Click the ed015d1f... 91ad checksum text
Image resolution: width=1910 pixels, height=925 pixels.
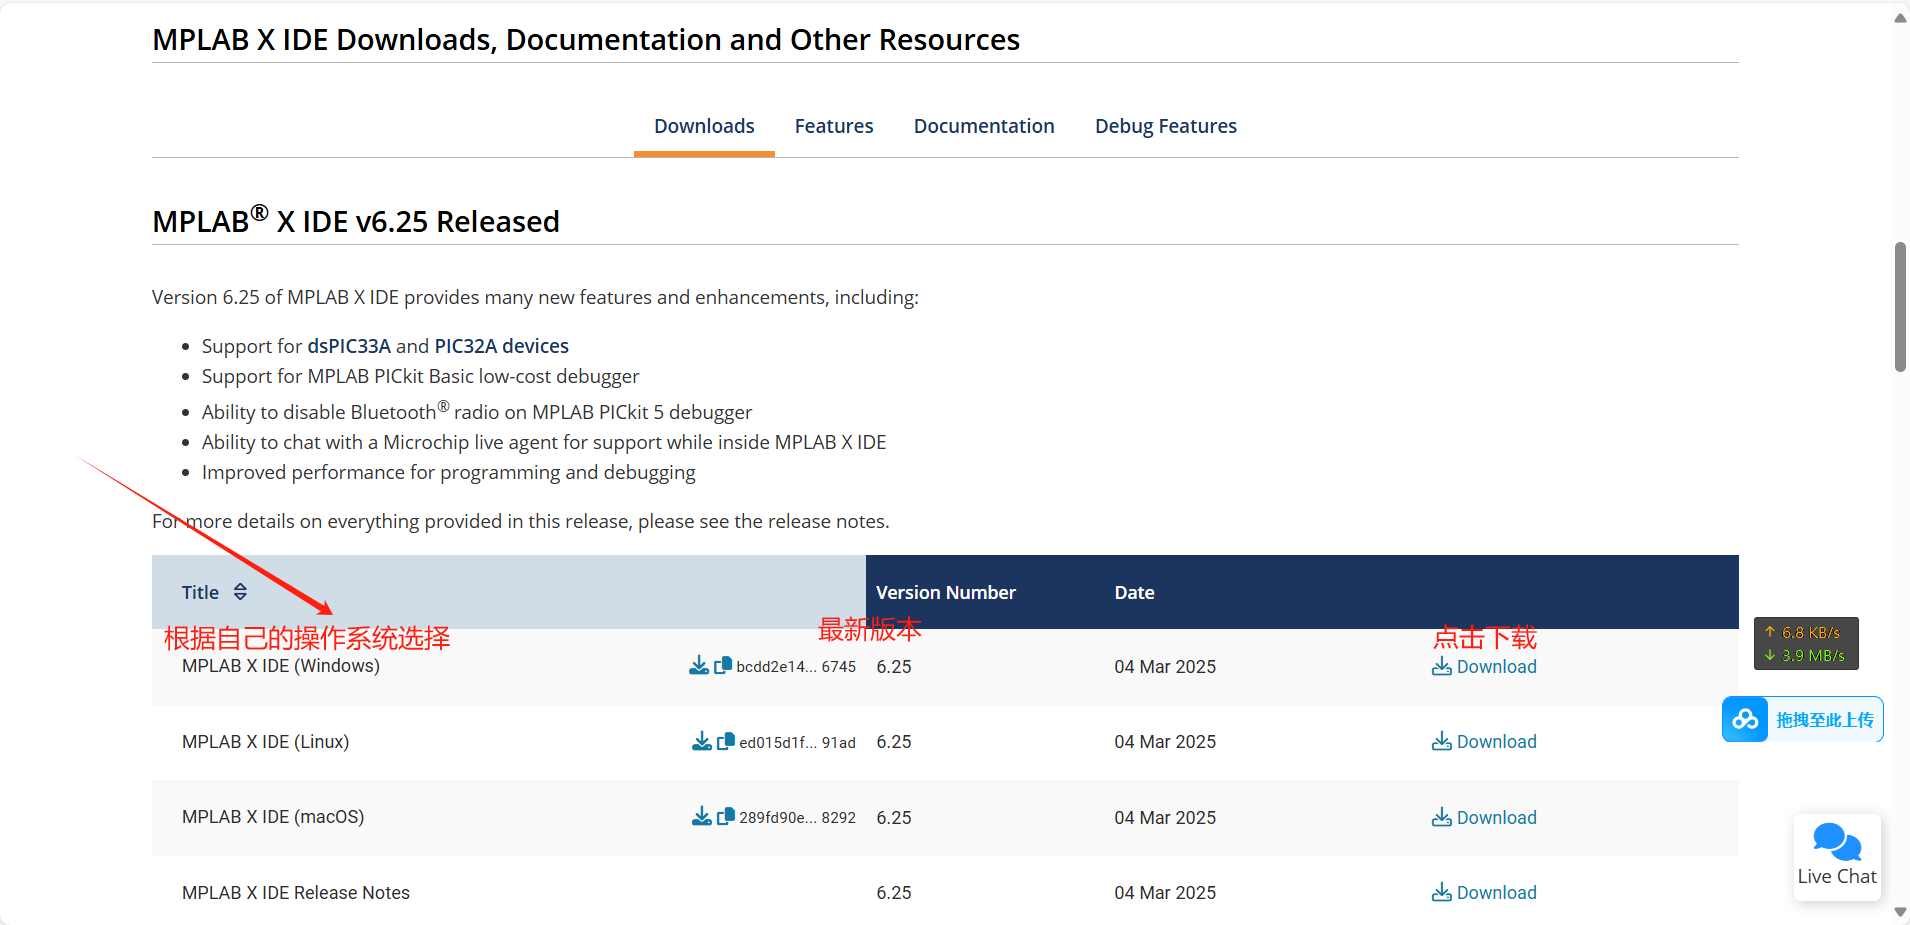click(x=797, y=742)
